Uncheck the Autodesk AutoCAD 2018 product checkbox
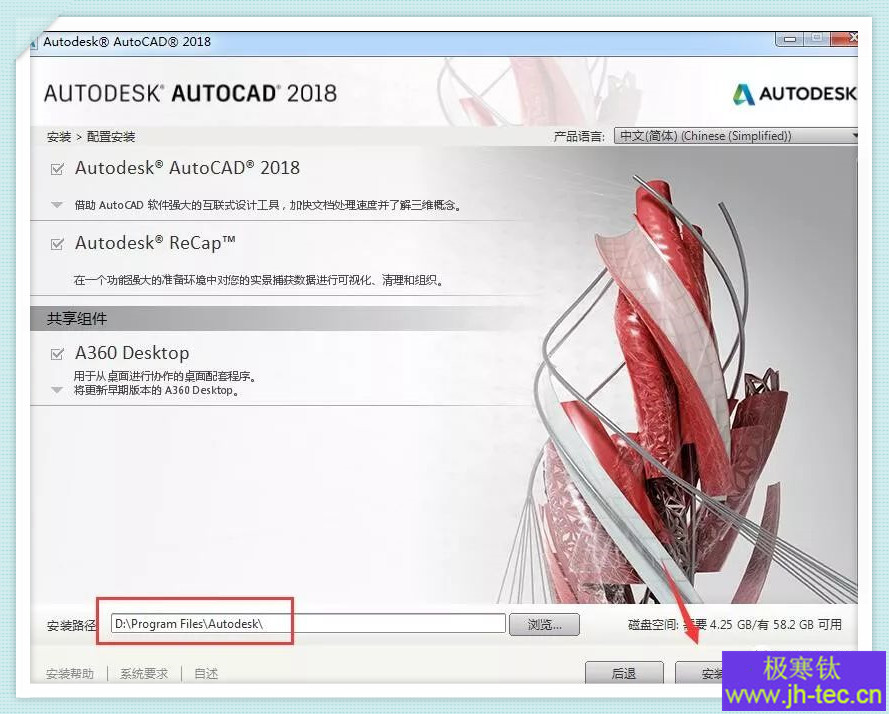The height and width of the screenshot is (714, 889). pos(57,169)
